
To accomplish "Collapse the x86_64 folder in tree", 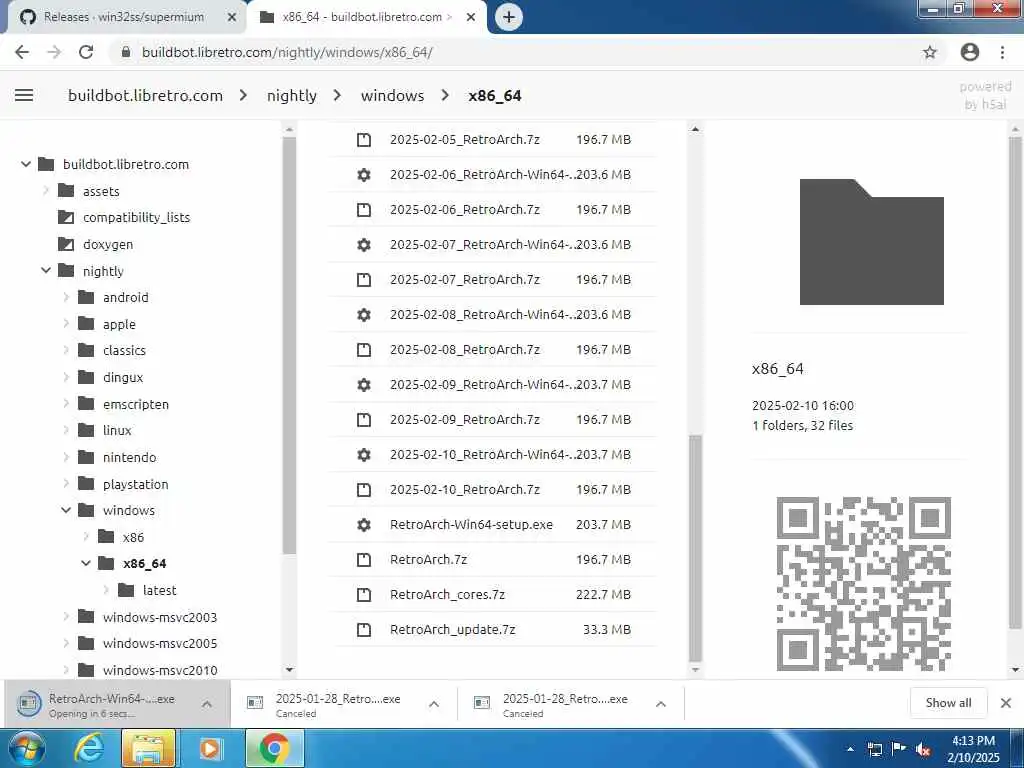I will [86, 563].
